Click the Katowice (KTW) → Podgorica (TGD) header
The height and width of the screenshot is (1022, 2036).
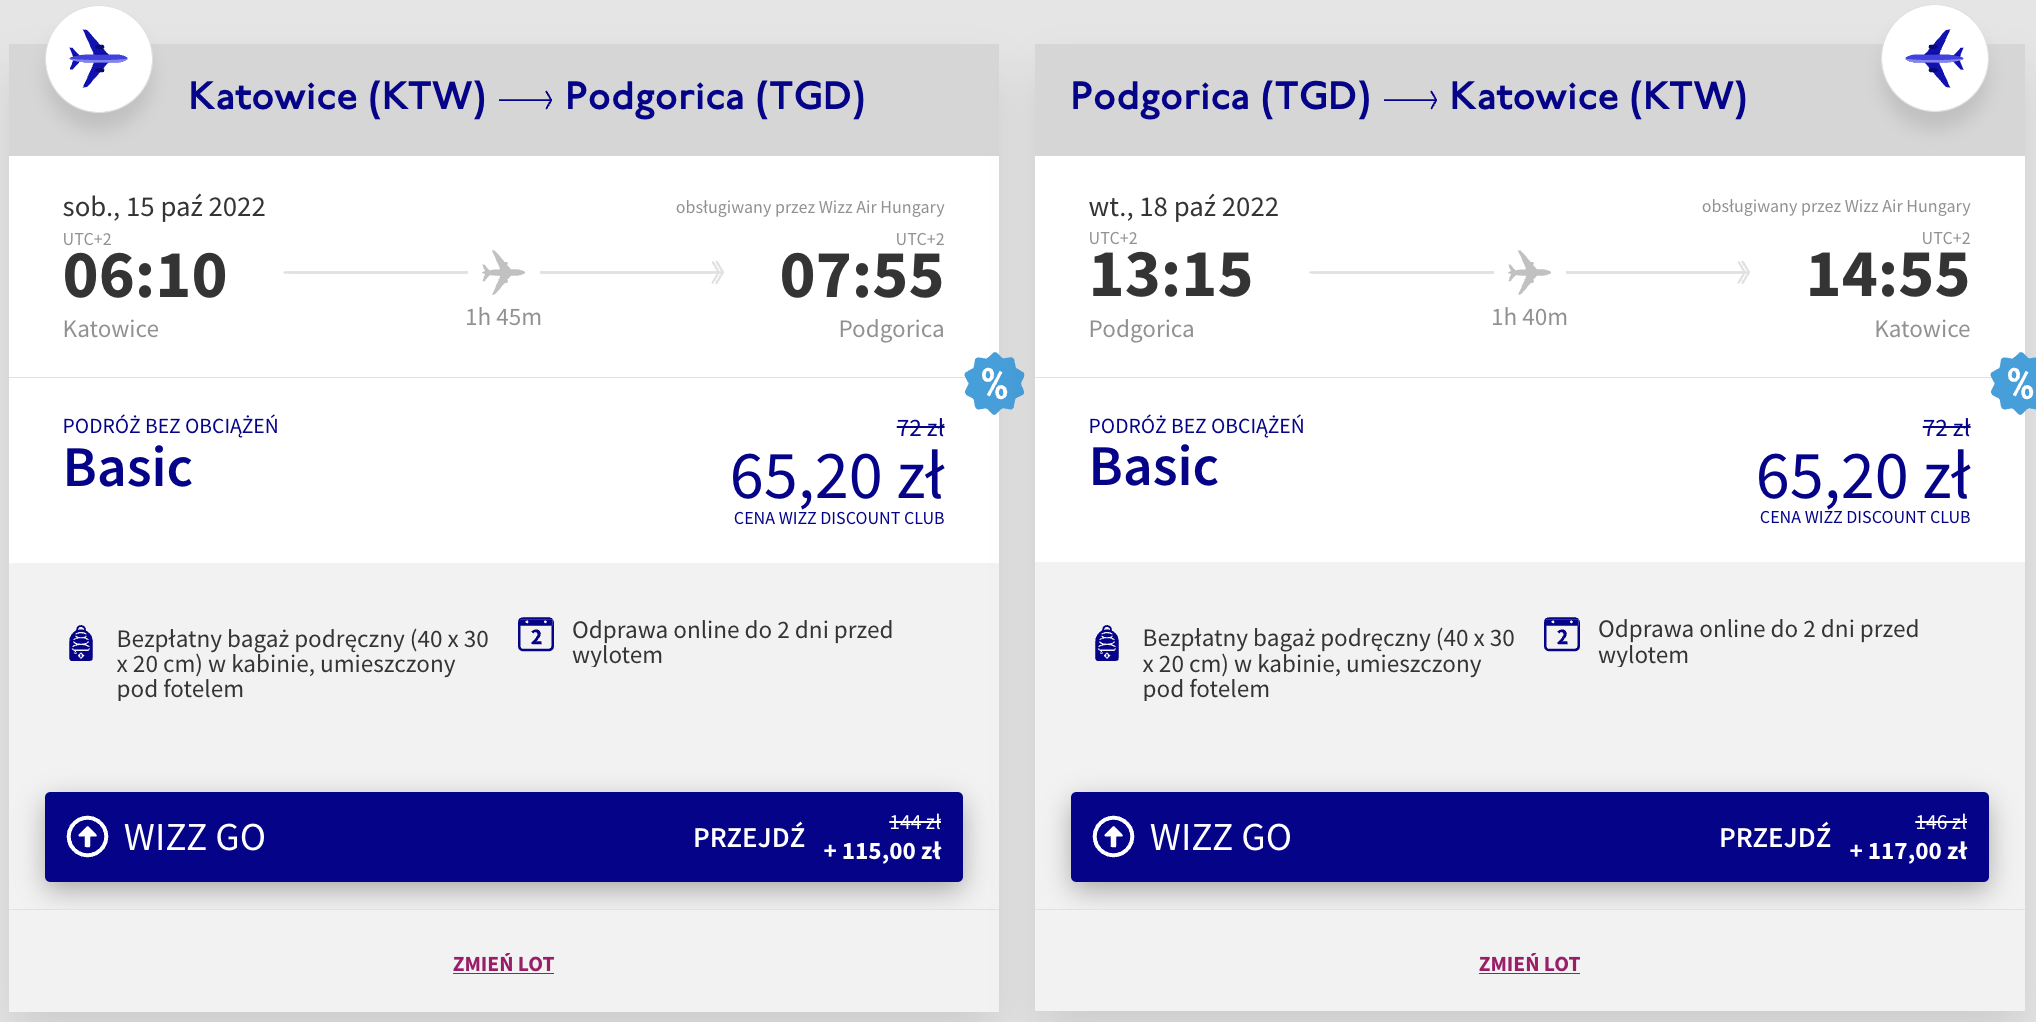pos(526,97)
